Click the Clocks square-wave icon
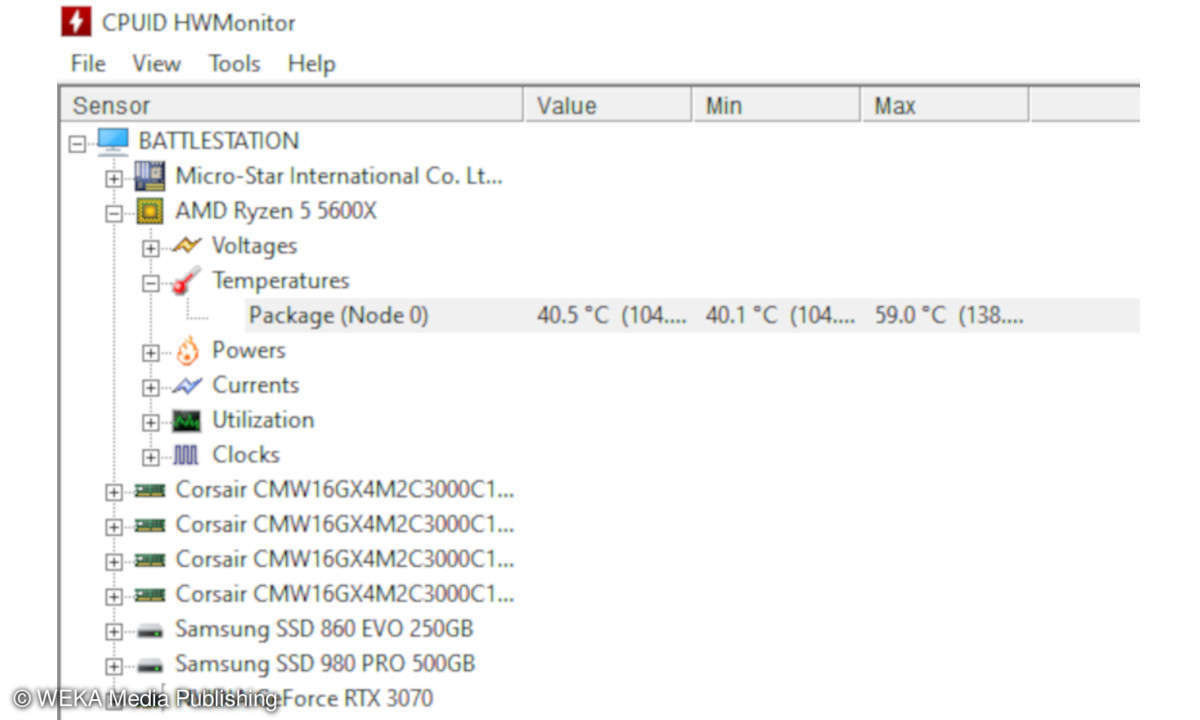The height and width of the screenshot is (720, 1200). 186,456
